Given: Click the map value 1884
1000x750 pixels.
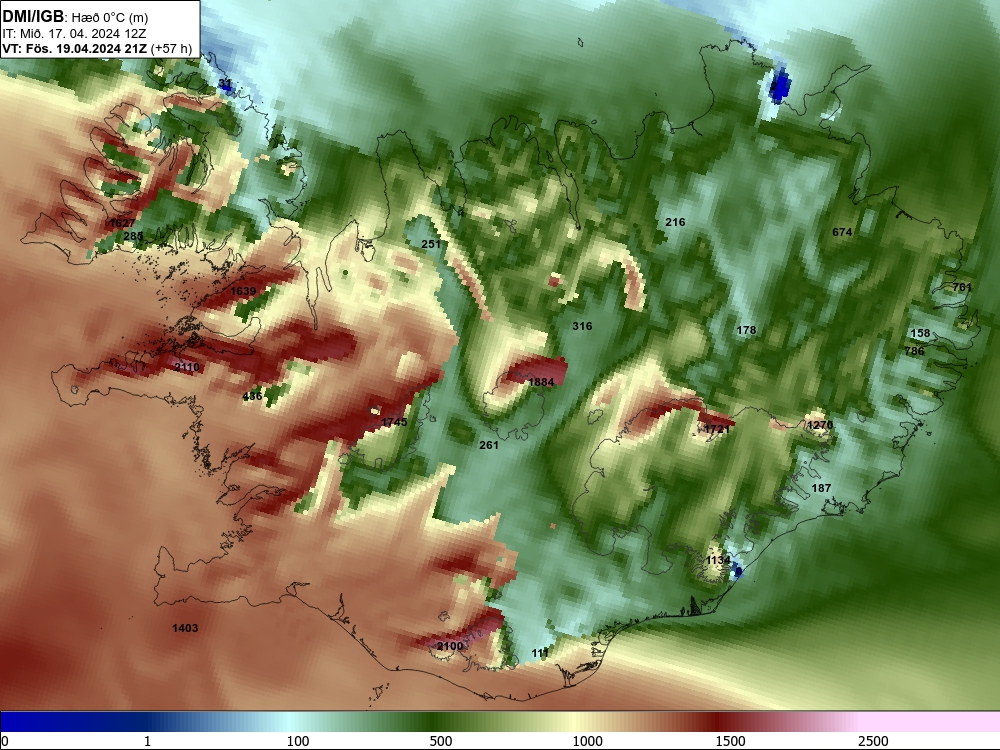Looking at the screenshot, I should [x=541, y=381].
